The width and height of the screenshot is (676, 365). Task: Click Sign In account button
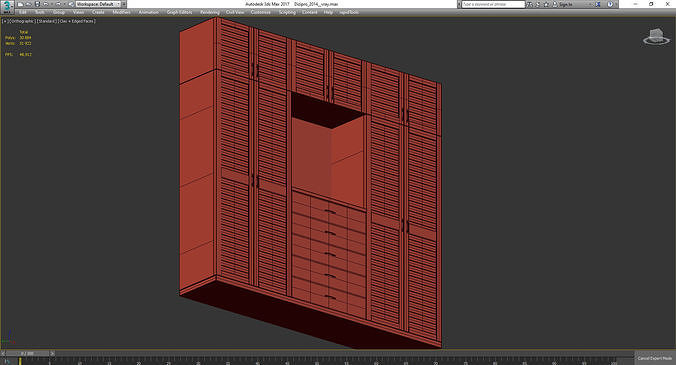(x=563, y=4)
